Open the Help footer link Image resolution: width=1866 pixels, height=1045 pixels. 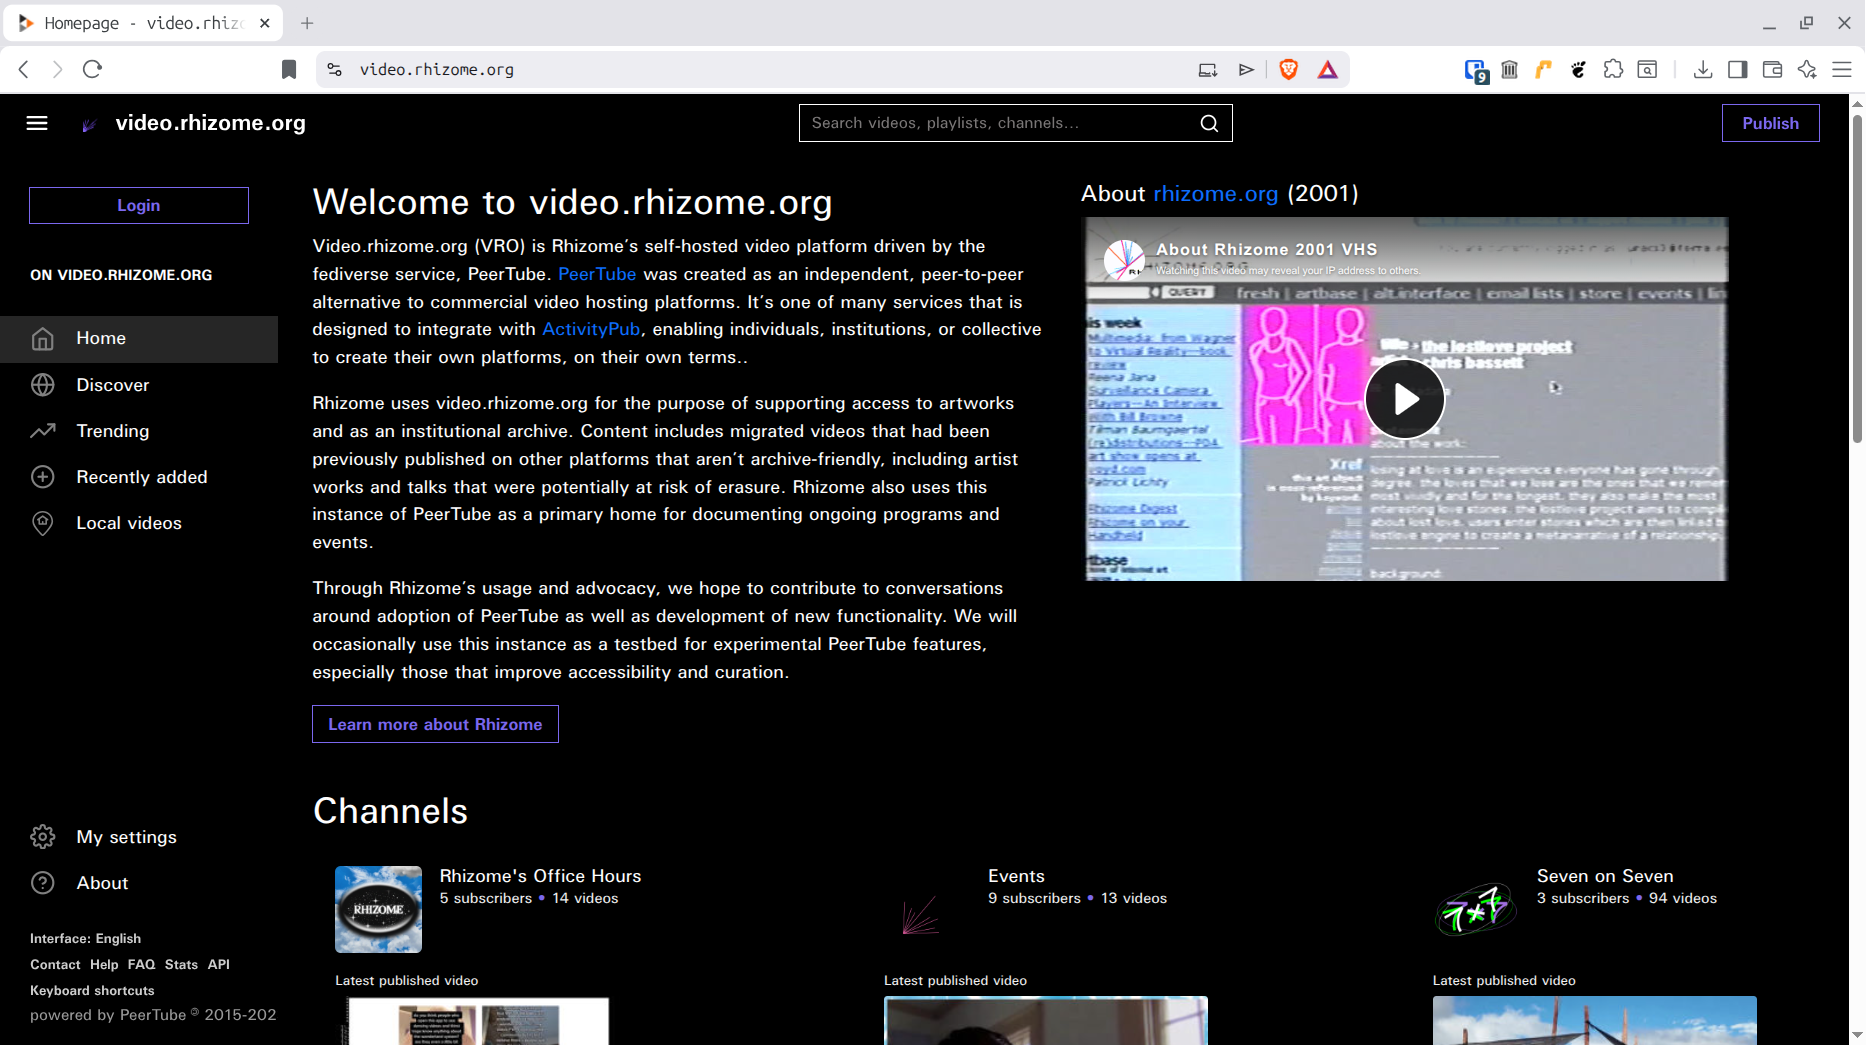(x=104, y=964)
